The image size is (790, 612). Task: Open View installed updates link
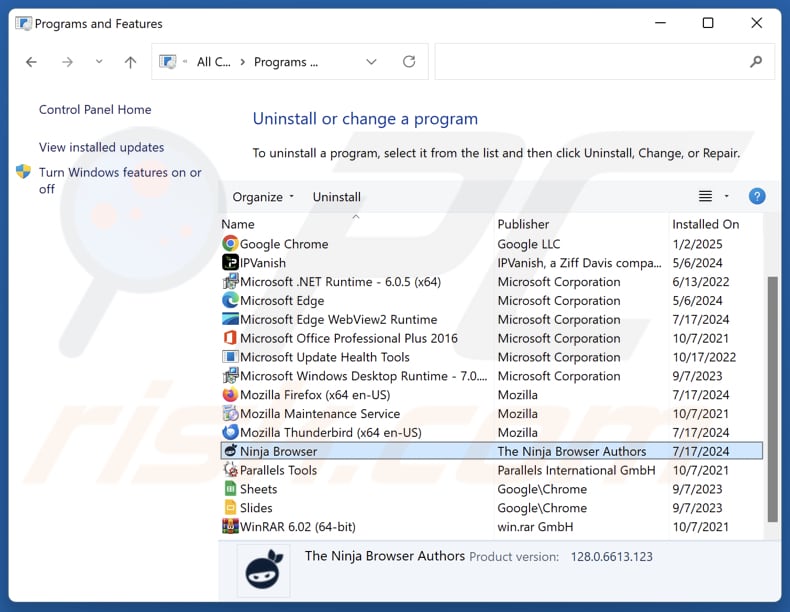coord(102,147)
